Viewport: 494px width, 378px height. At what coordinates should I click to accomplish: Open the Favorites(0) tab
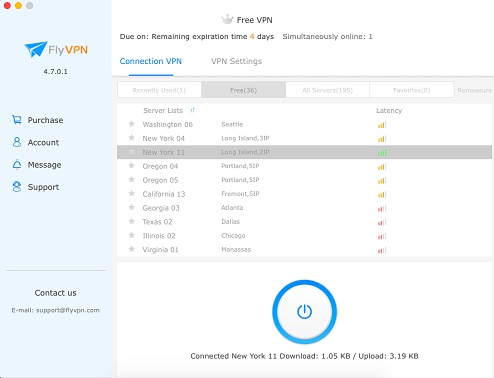[x=412, y=90]
